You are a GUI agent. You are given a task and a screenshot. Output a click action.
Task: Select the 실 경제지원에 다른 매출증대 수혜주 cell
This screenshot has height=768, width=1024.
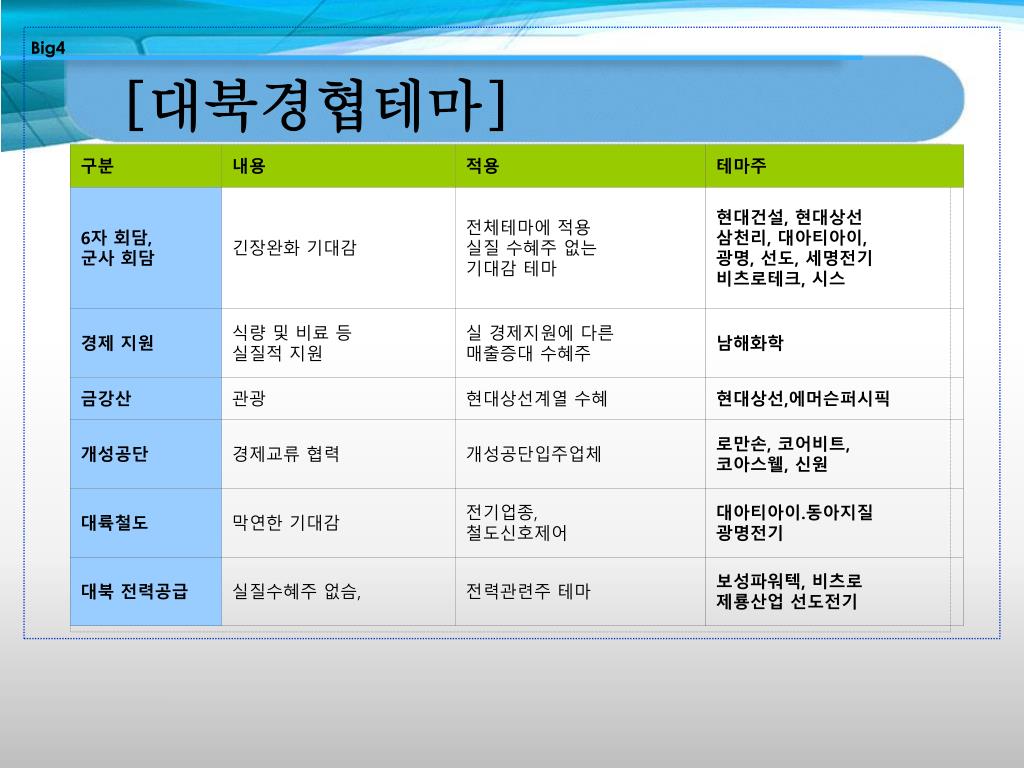(x=580, y=343)
